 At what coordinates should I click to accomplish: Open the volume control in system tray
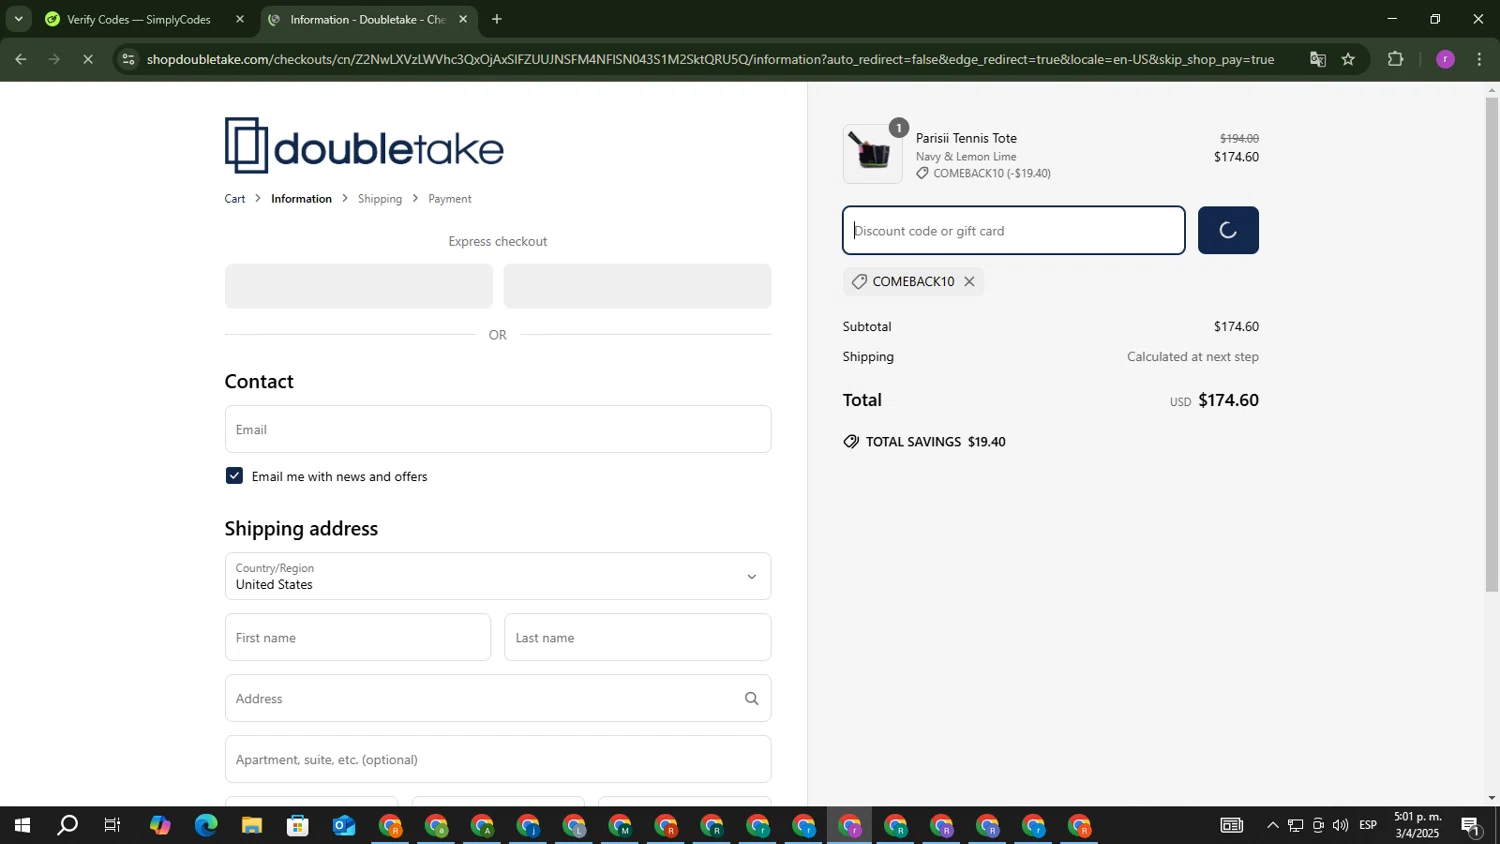(1340, 826)
